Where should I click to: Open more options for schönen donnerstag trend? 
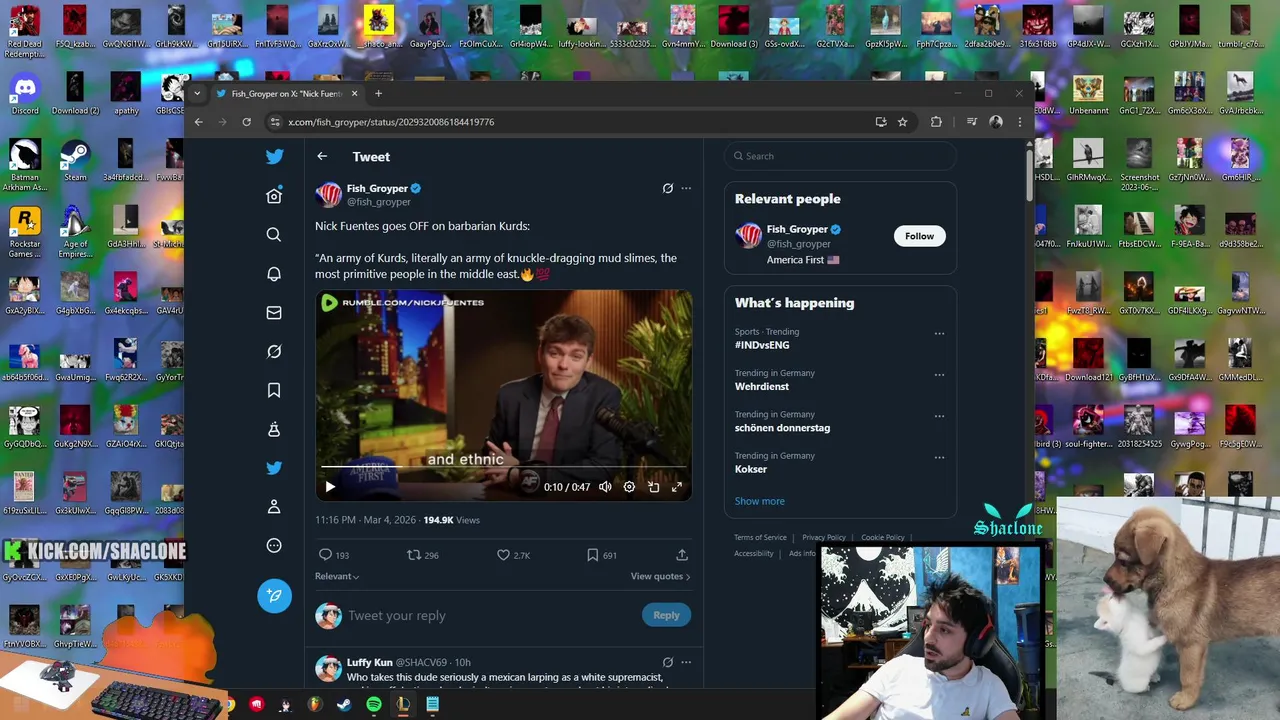point(939,416)
